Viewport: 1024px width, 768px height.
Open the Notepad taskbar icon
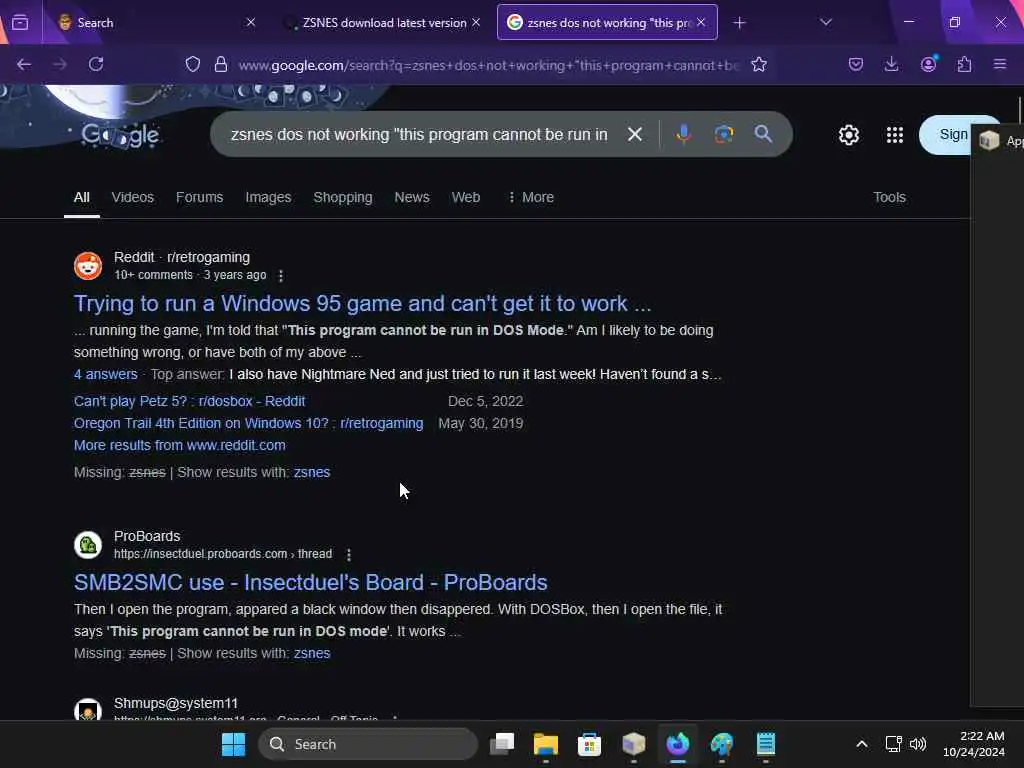[x=765, y=744]
